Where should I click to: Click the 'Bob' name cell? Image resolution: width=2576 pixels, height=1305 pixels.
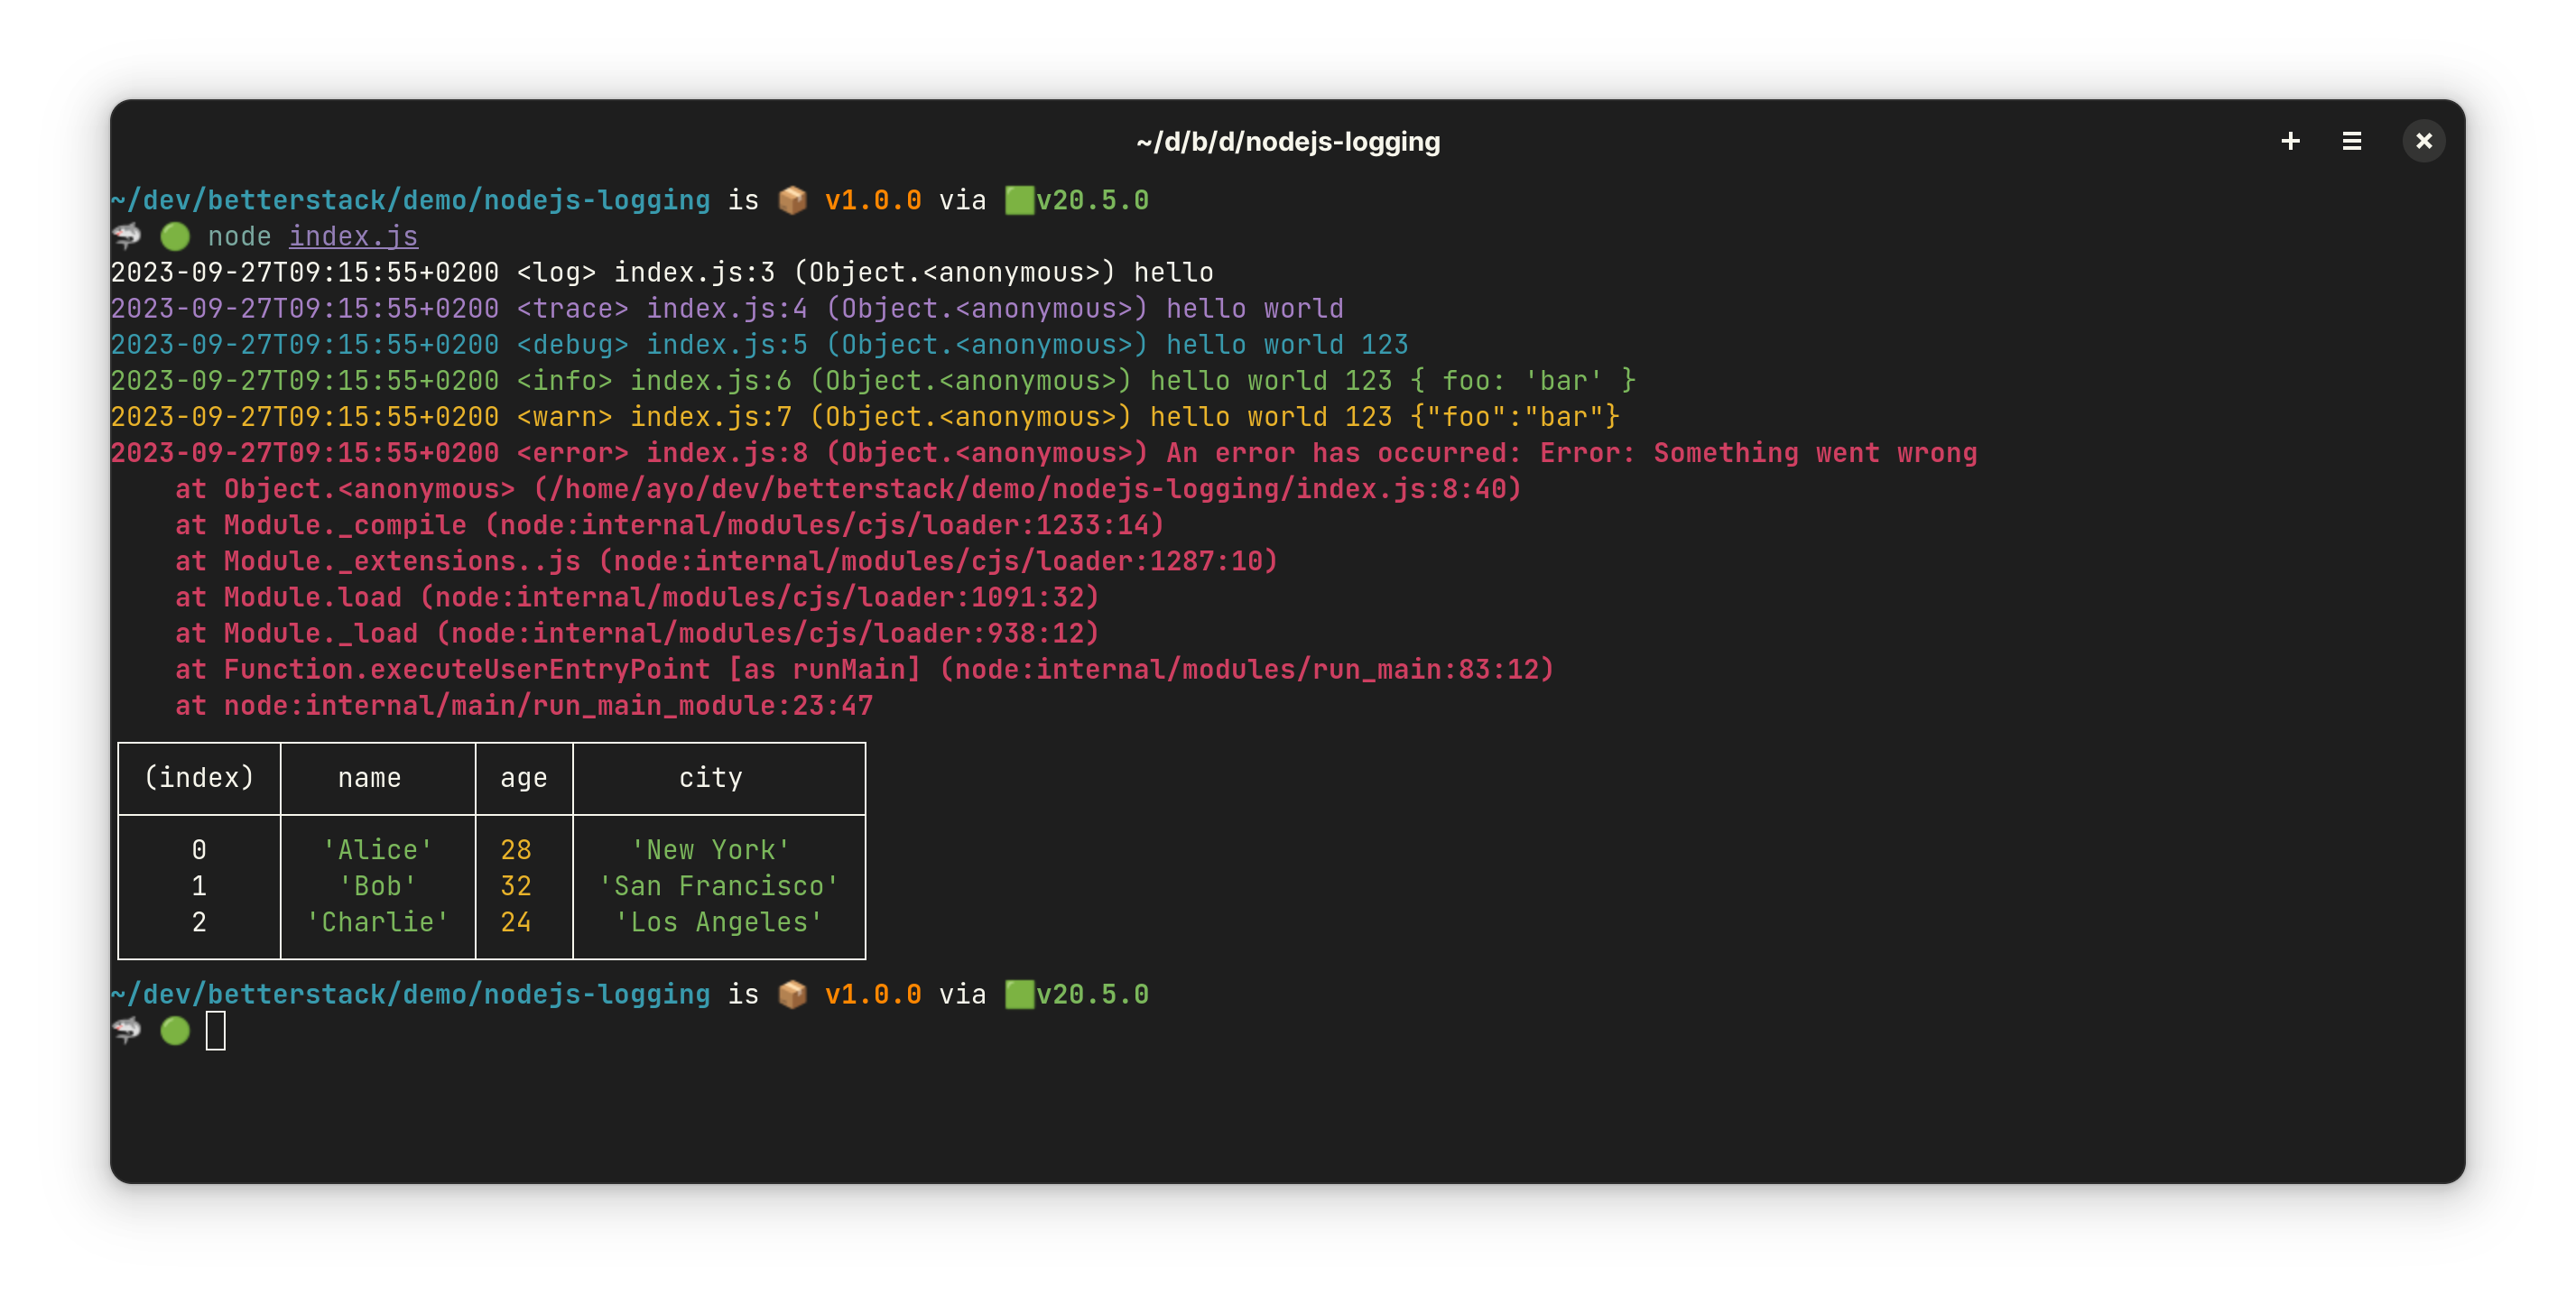[x=377, y=885]
